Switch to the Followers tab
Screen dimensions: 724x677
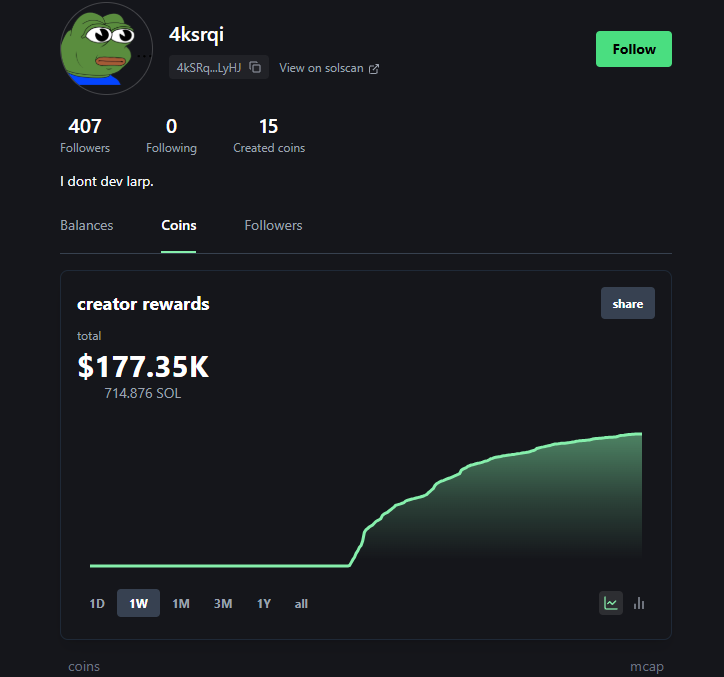(x=273, y=226)
